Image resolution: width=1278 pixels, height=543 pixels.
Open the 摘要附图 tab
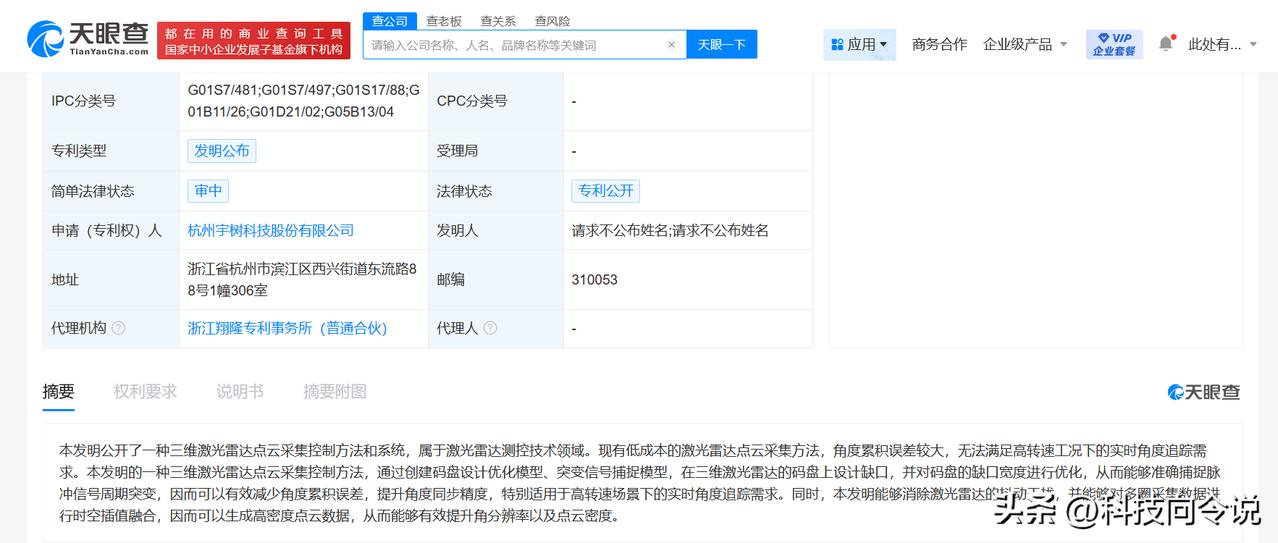tap(335, 391)
